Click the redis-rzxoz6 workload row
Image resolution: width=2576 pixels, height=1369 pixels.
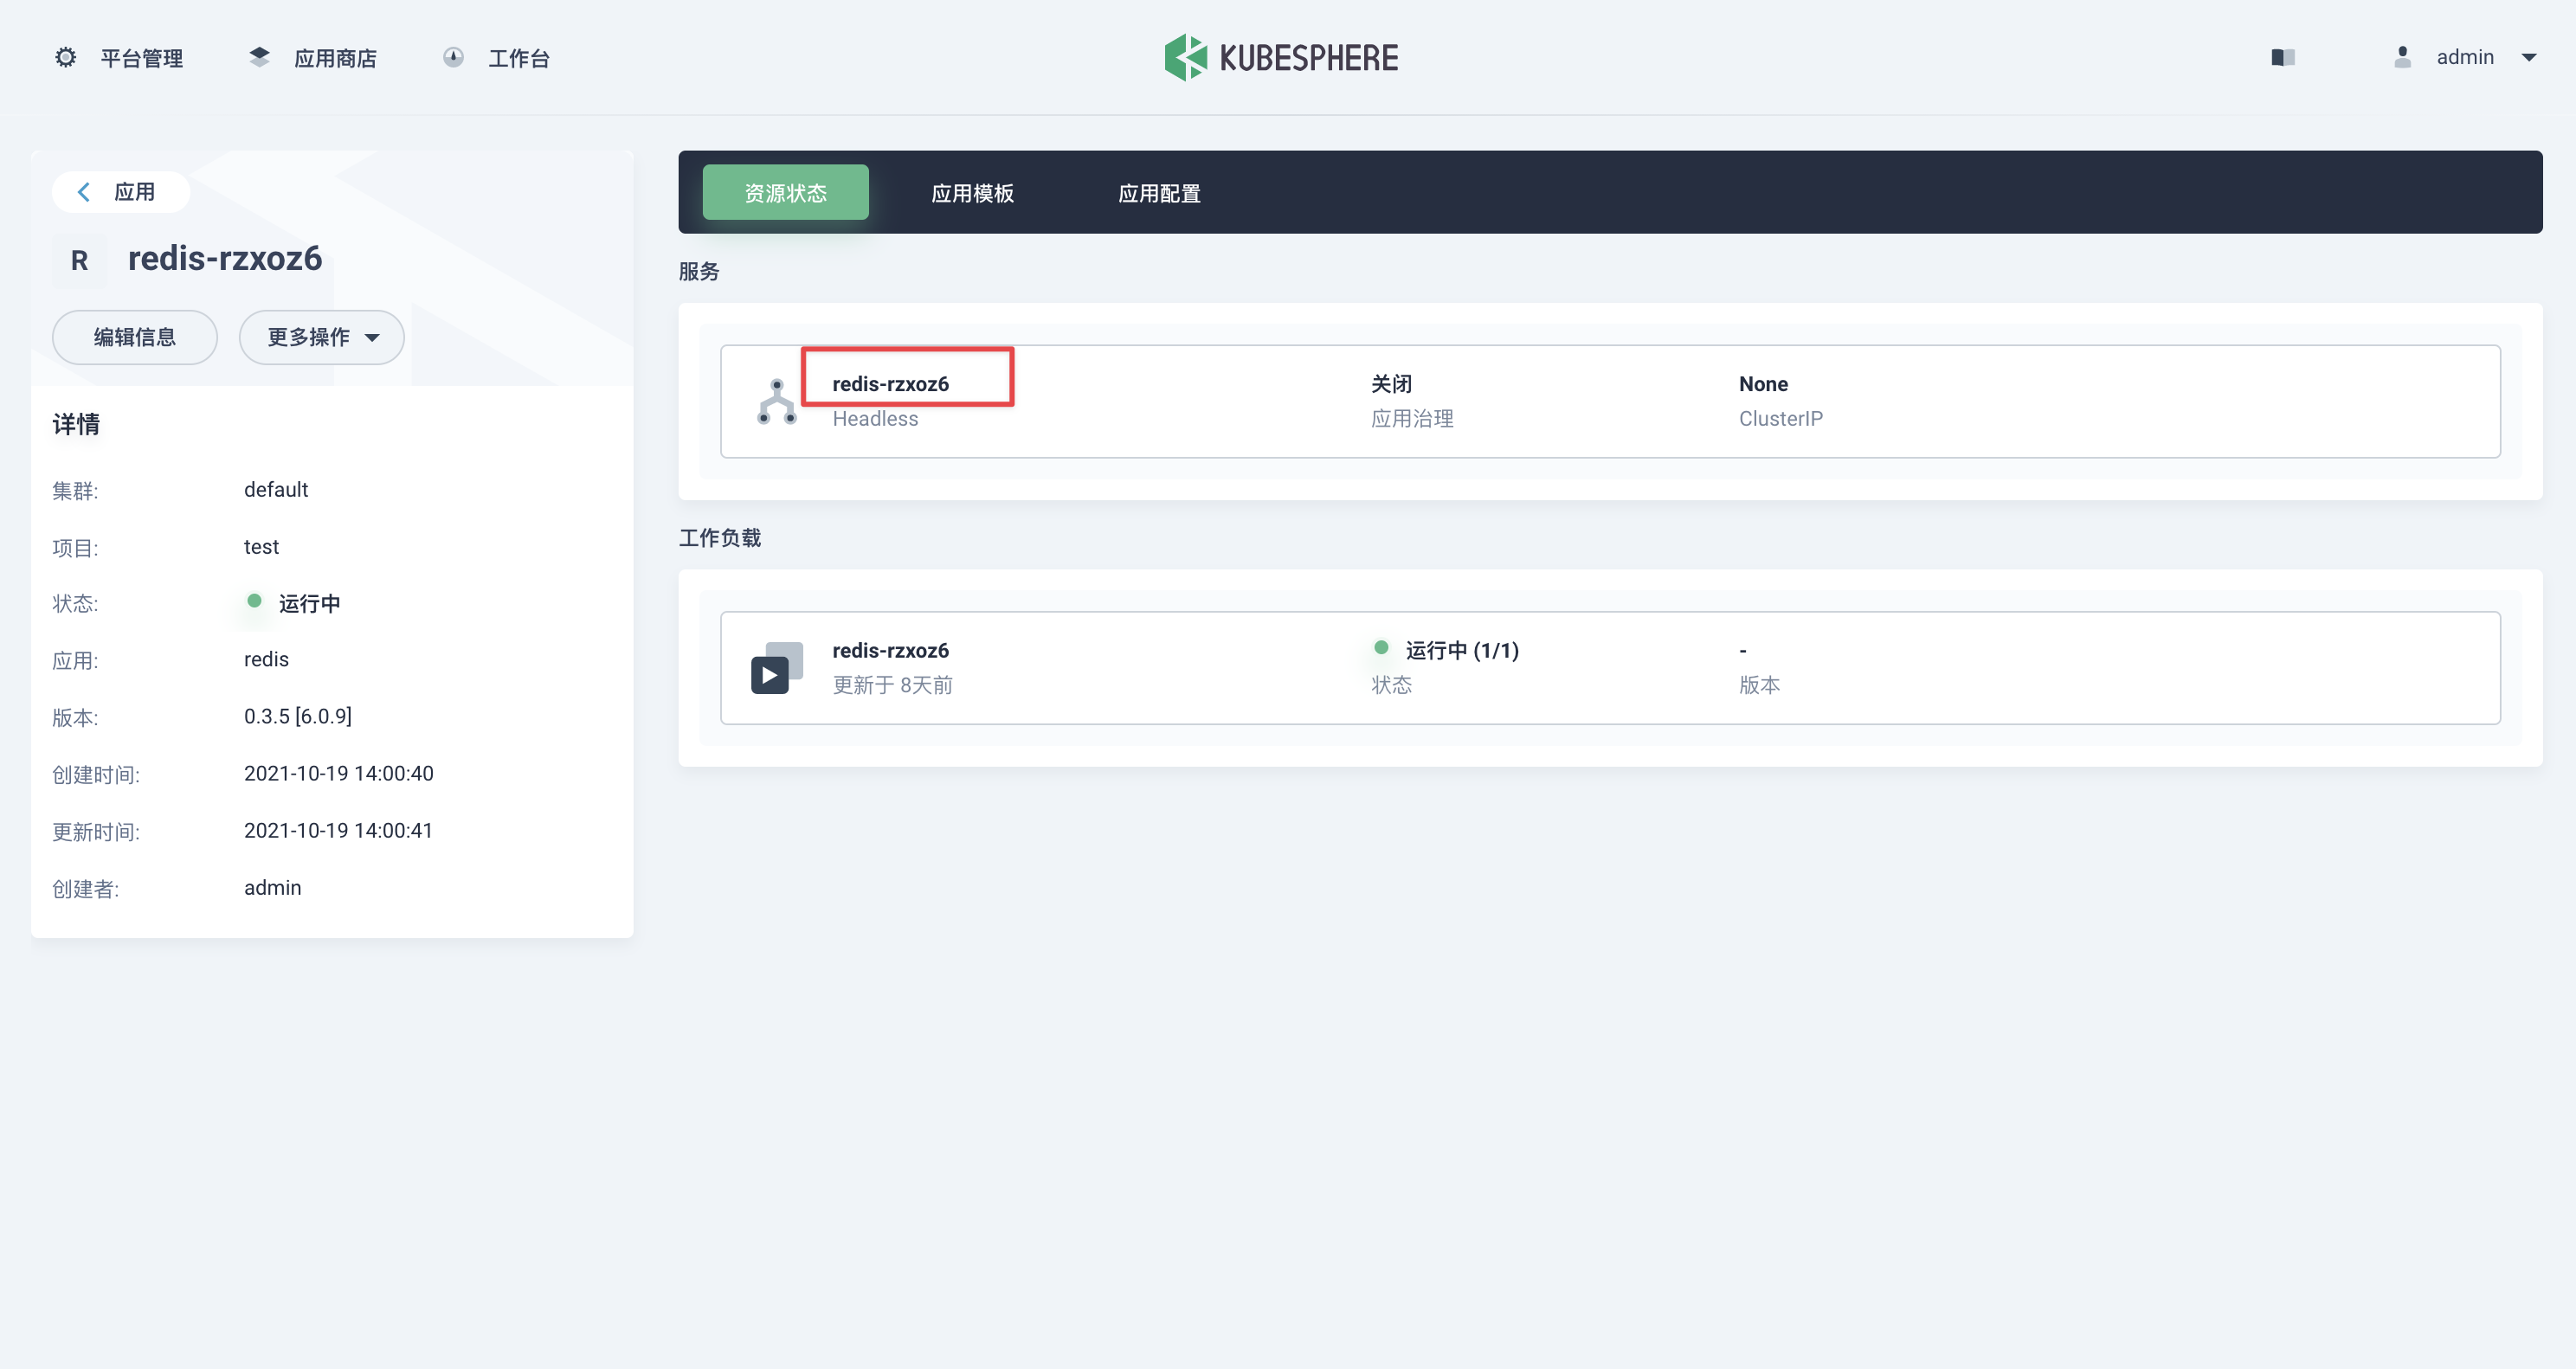click(x=891, y=650)
